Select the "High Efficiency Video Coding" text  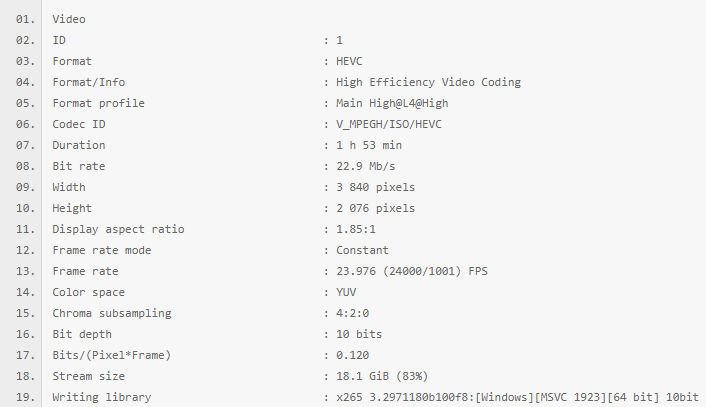428,82
